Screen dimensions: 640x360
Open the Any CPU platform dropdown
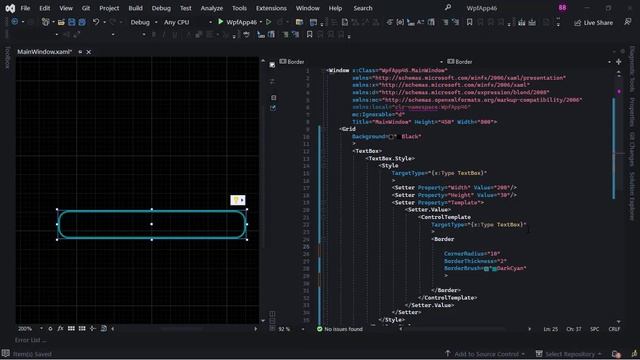pos(188,22)
